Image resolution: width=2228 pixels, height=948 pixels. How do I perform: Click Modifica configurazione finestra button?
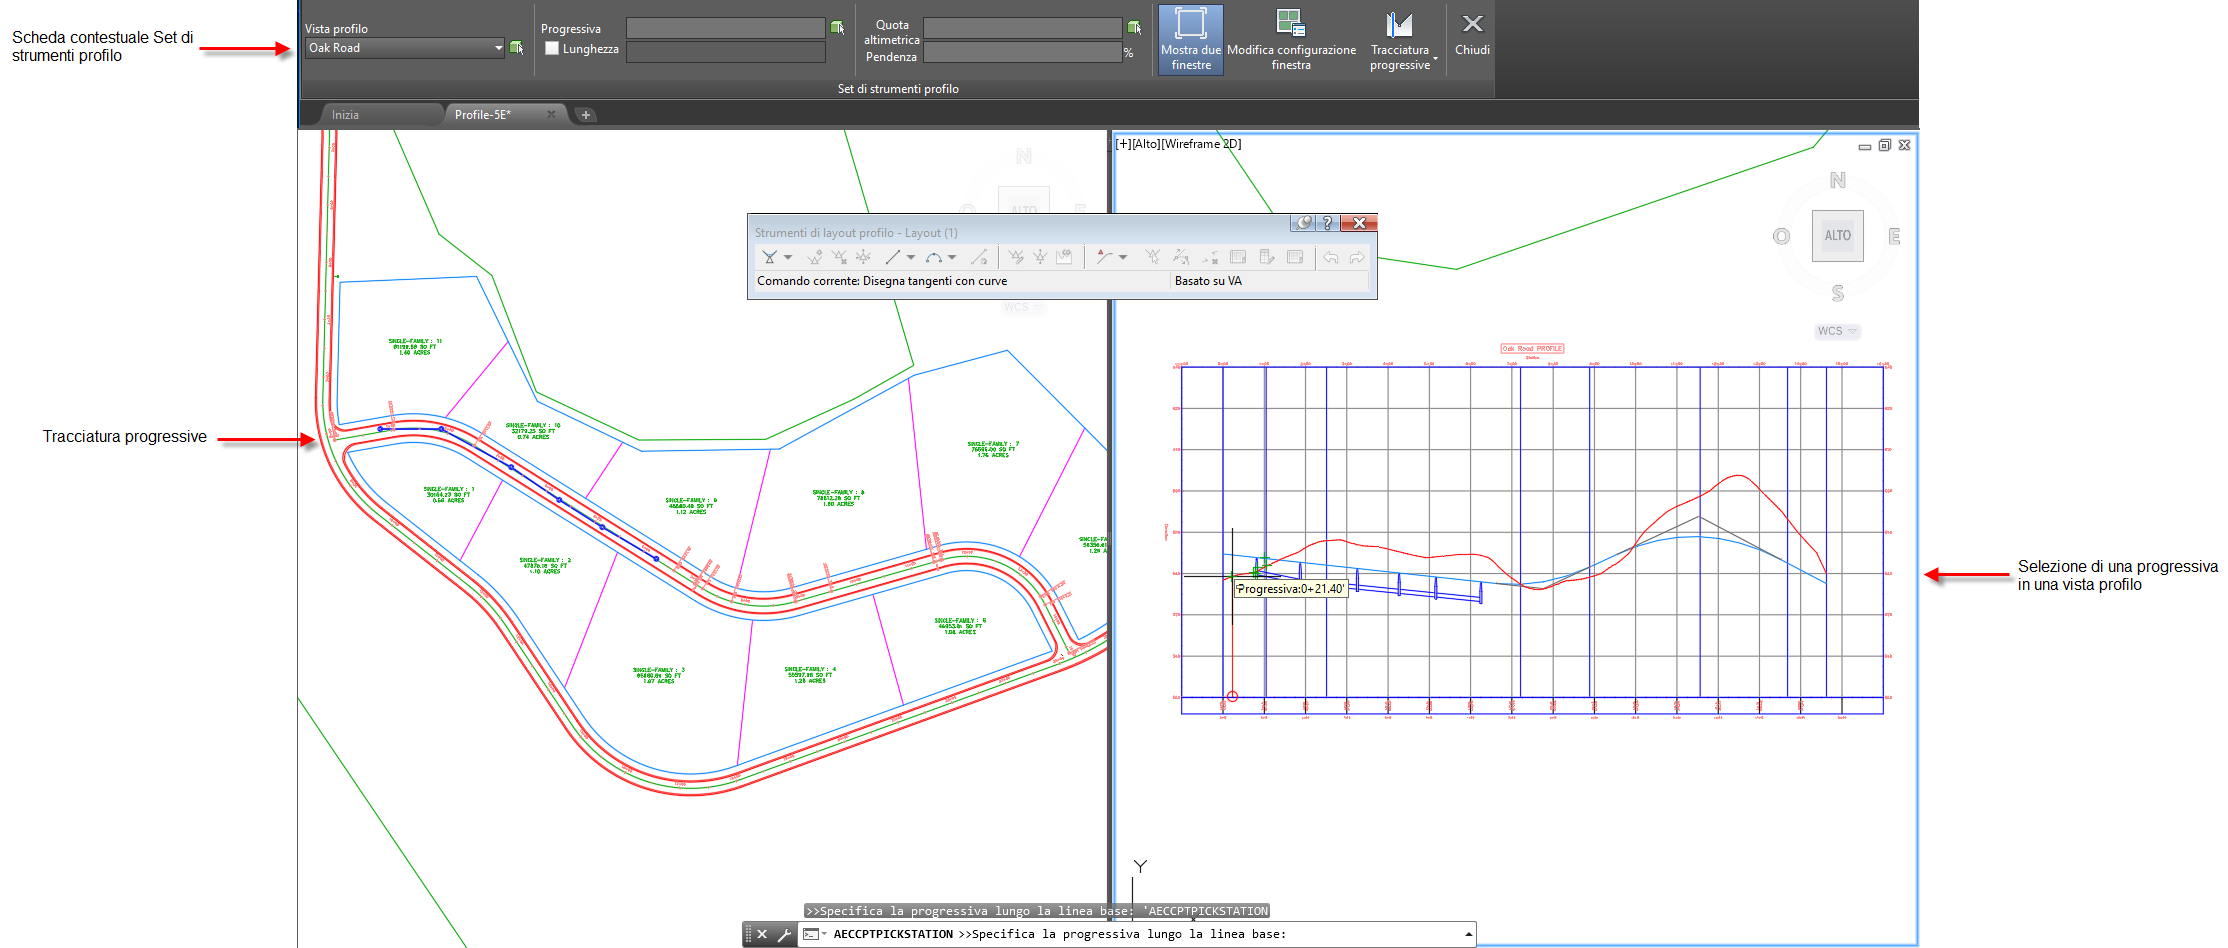(x=1291, y=39)
